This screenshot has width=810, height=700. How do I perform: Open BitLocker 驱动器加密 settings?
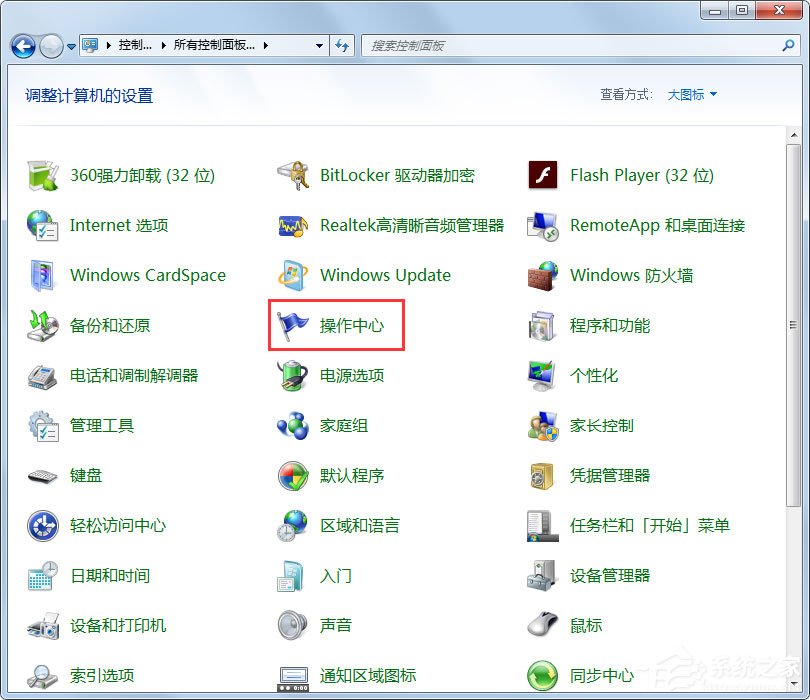click(398, 175)
